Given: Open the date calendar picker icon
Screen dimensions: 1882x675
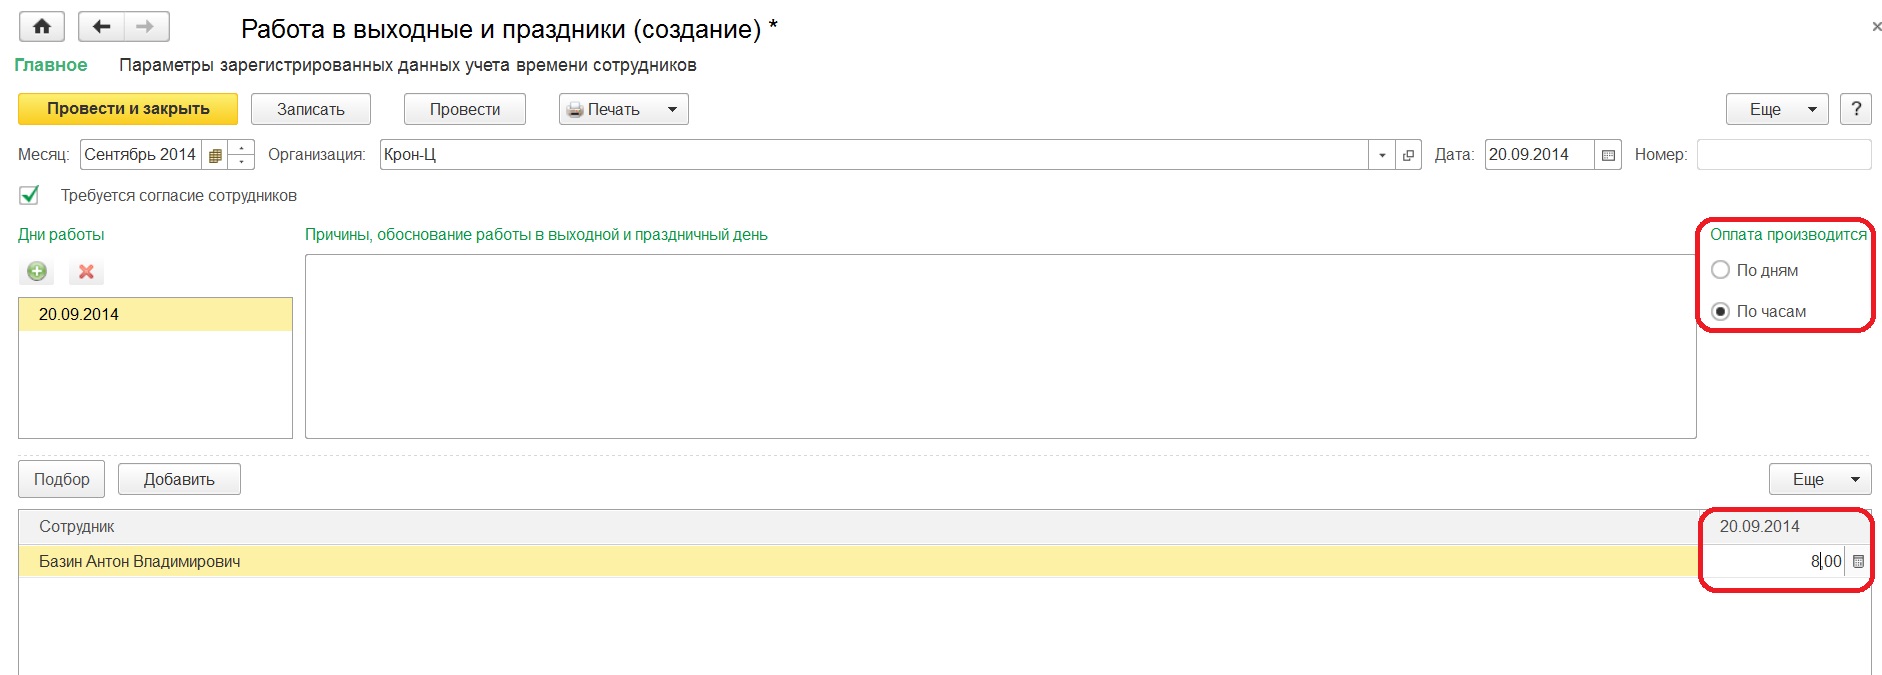Looking at the screenshot, I should tap(1608, 155).
